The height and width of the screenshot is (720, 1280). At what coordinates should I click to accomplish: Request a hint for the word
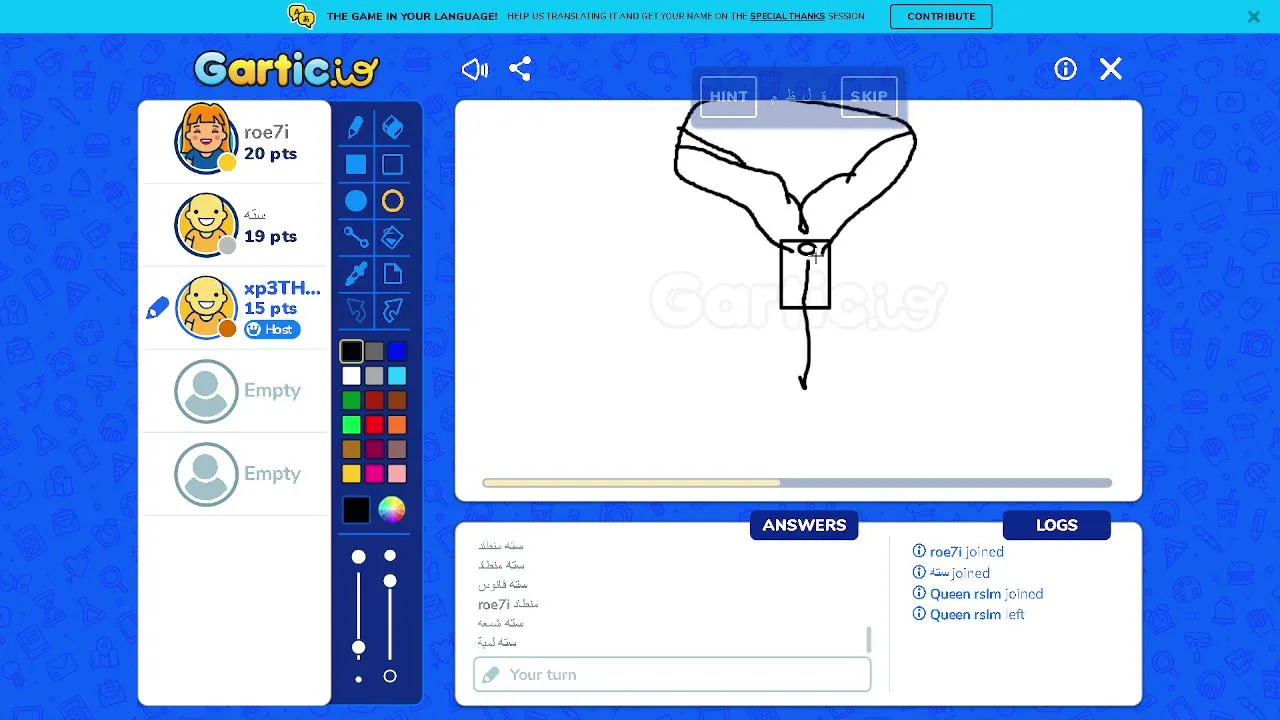pos(728,97)
